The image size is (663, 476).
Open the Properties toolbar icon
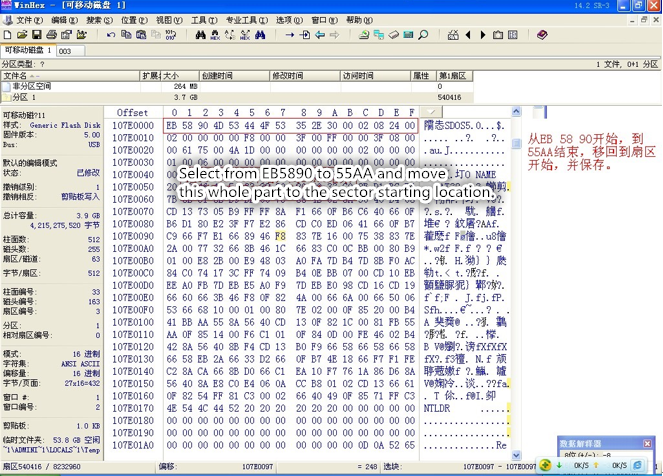pos(66,35)
